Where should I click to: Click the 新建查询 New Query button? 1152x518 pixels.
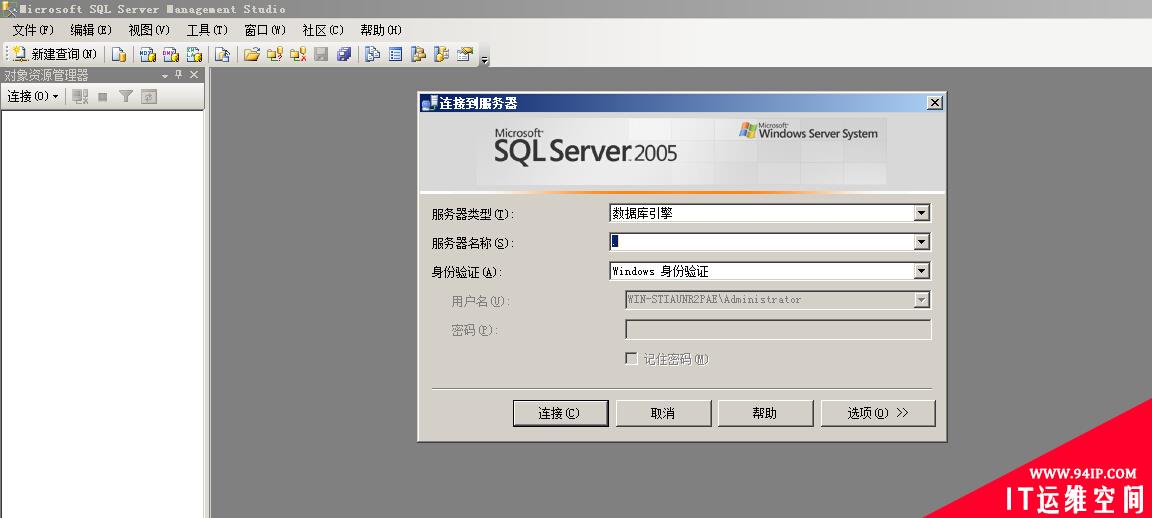[x=54, y=54]
